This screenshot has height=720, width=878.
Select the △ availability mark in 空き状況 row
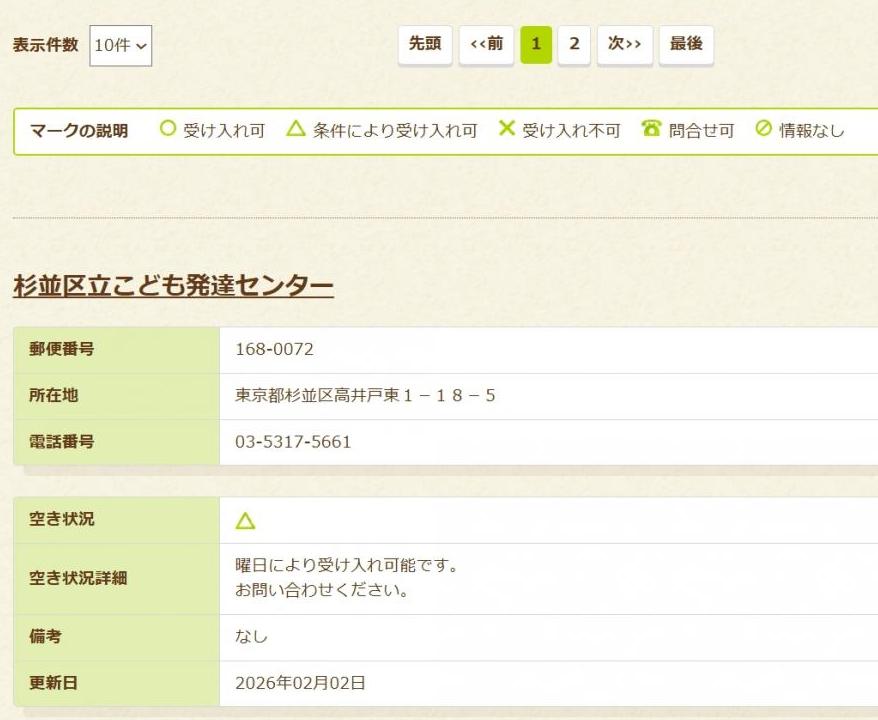pos(247,519)
